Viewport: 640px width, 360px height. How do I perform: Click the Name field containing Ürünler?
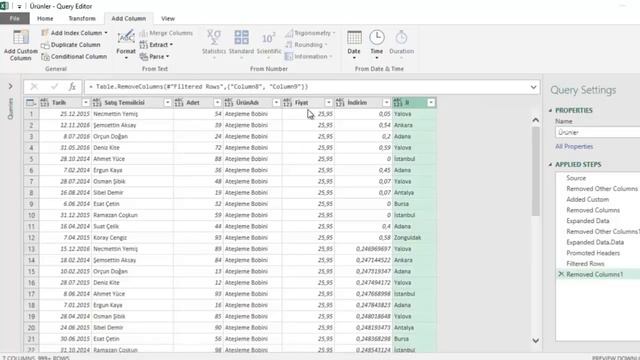pos(598,132)
